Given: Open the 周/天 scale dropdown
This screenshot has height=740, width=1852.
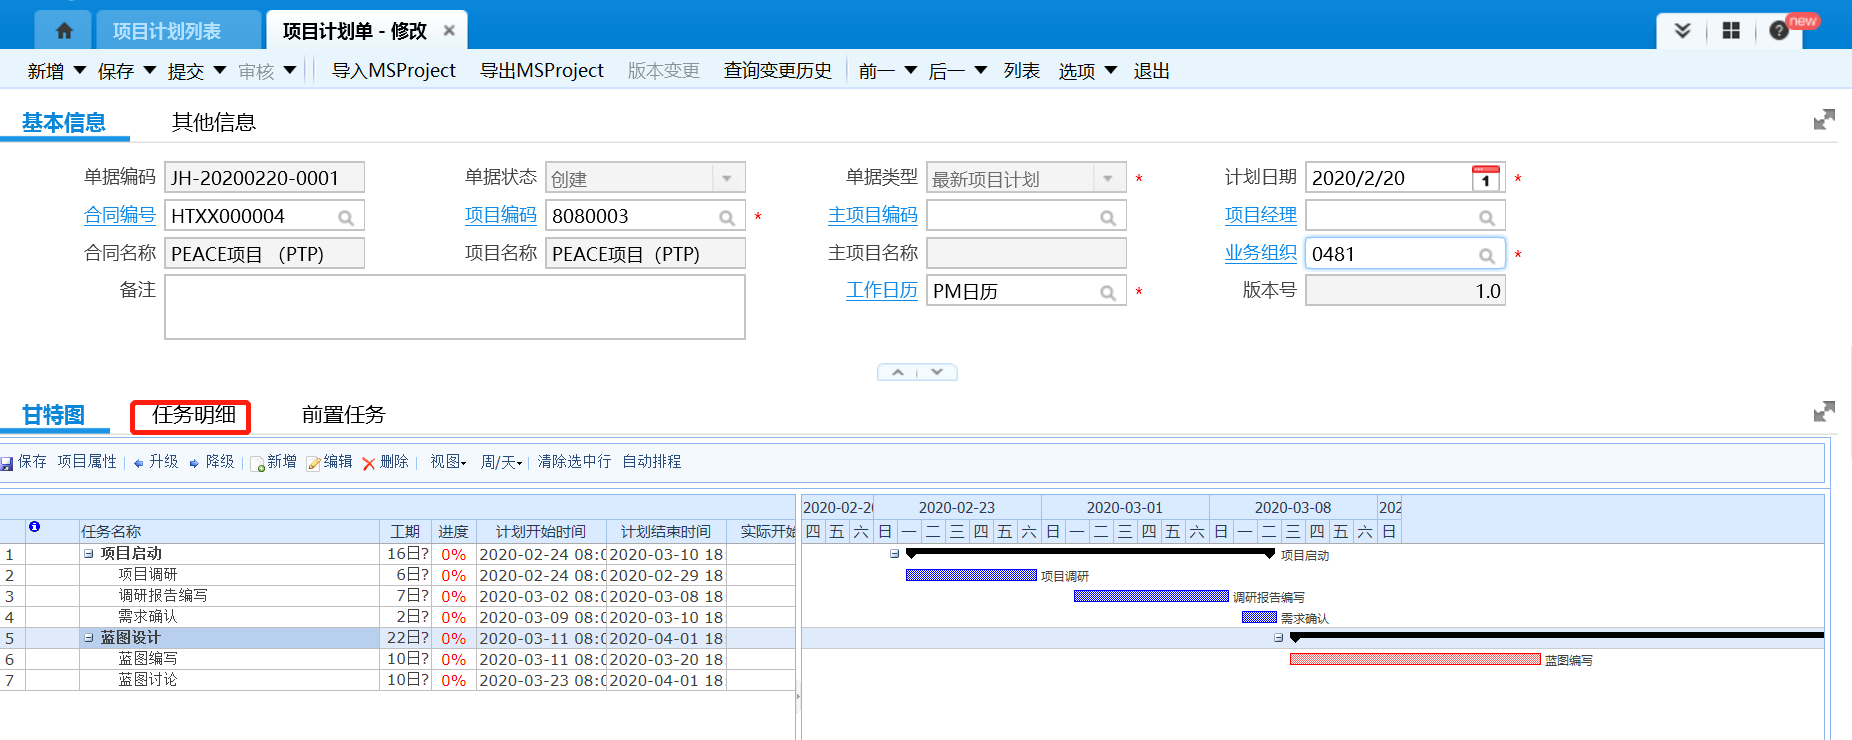Looking at the screenshot, I should (x=501, y=462).
